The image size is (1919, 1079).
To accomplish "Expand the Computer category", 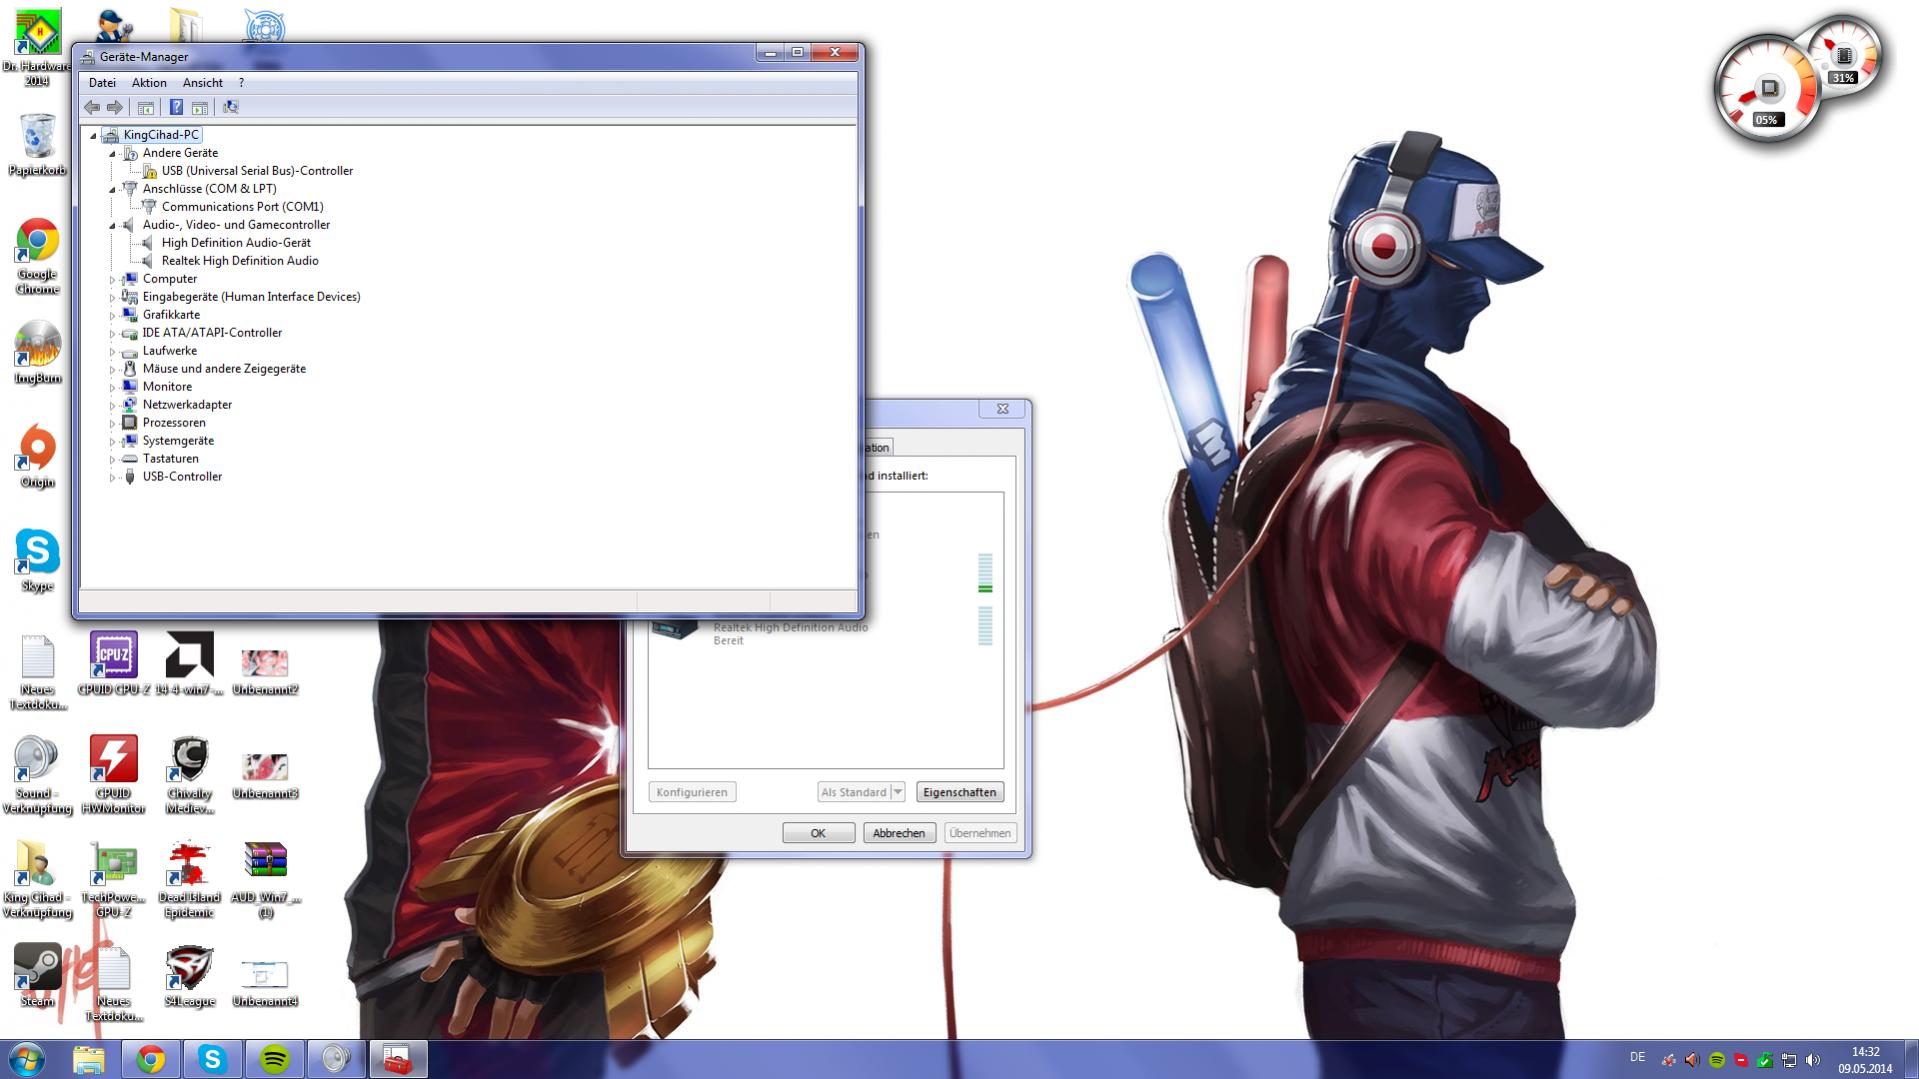I will coord(112,280).
